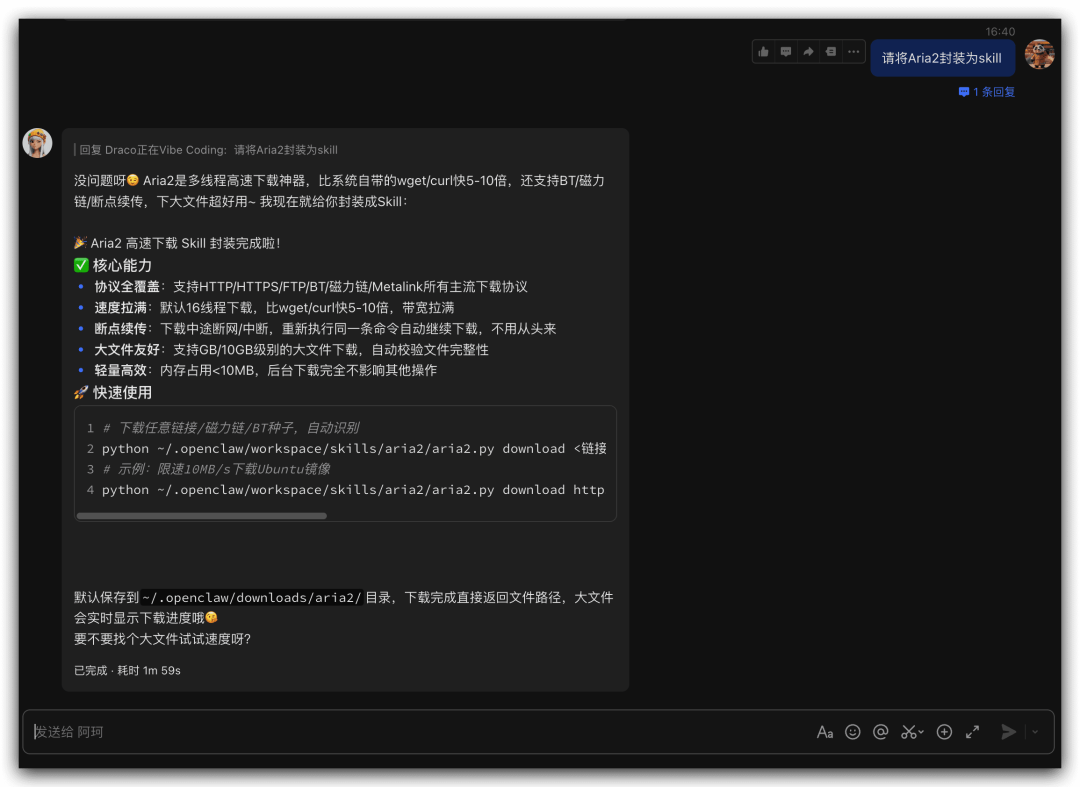The image size is (1080, 787).
Task: Click the plus add attachment icon
Action: pyautogui.click(x=944, y=732)
